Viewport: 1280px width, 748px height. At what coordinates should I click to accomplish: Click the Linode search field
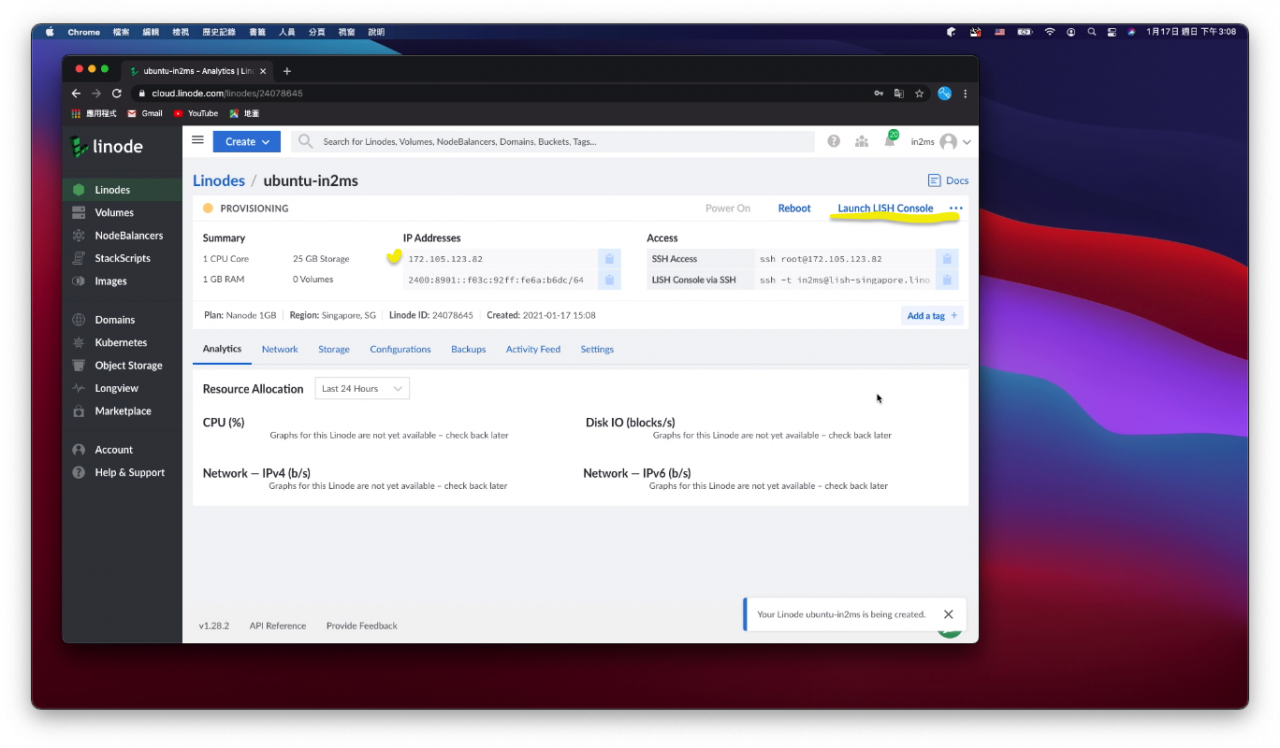pyautogui.click(x=553, y=142)
